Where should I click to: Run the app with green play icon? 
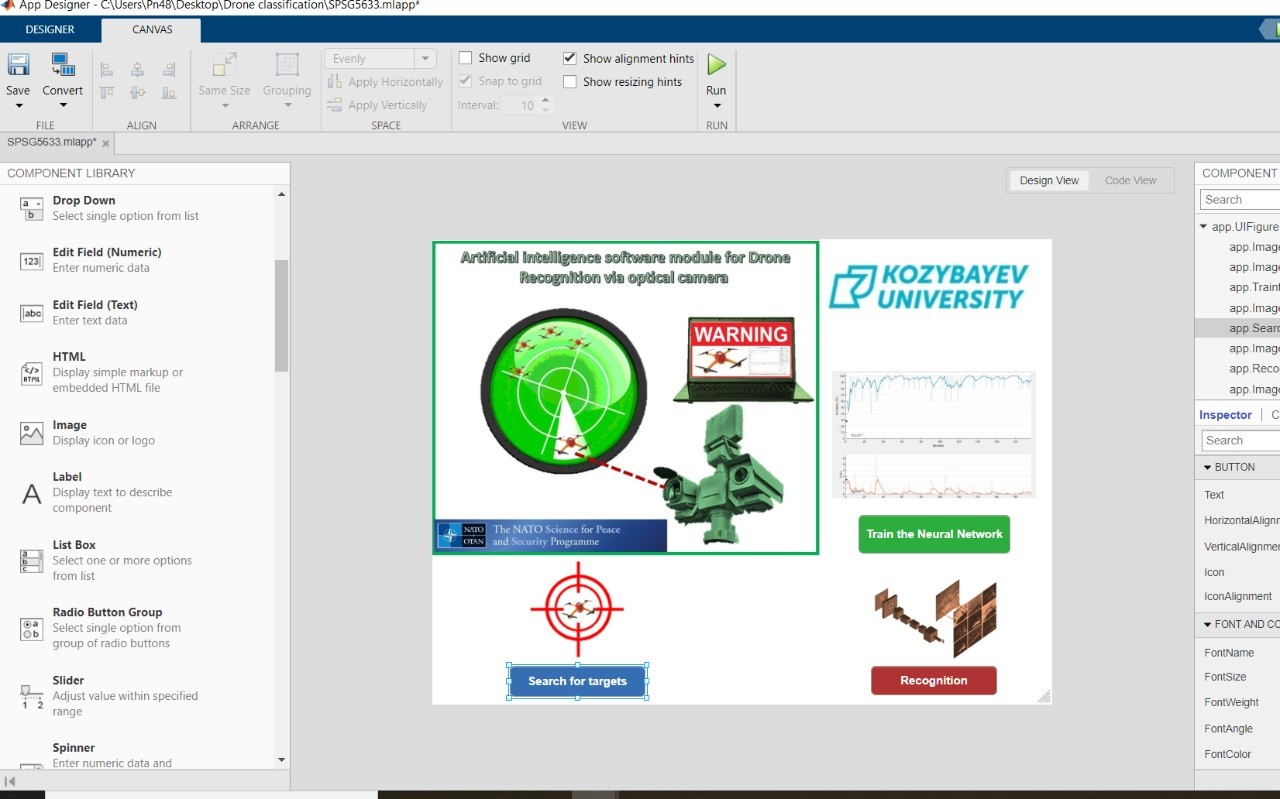point(716,65)
